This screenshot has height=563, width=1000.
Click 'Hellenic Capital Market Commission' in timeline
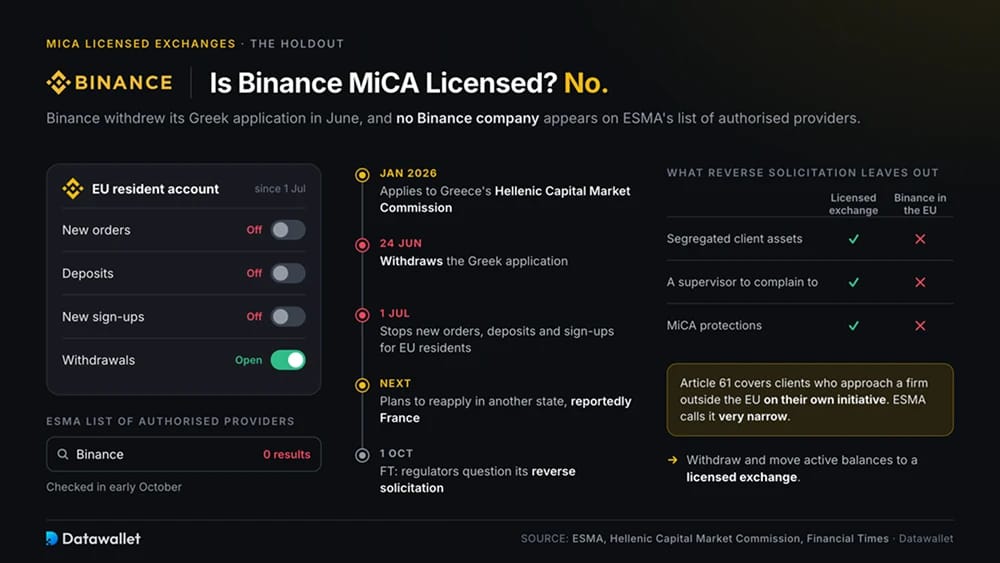(x=504, y=199)
